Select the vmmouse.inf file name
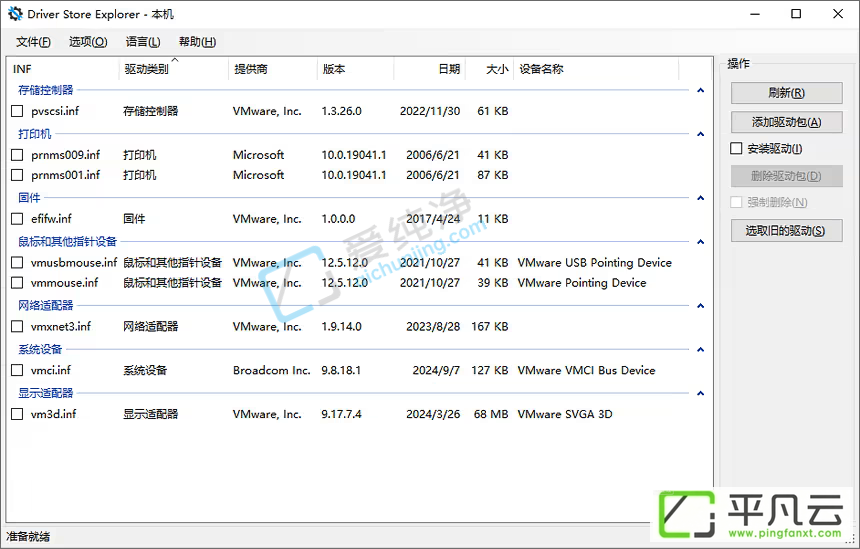This screenshot has height=549, width=860. 64,282
